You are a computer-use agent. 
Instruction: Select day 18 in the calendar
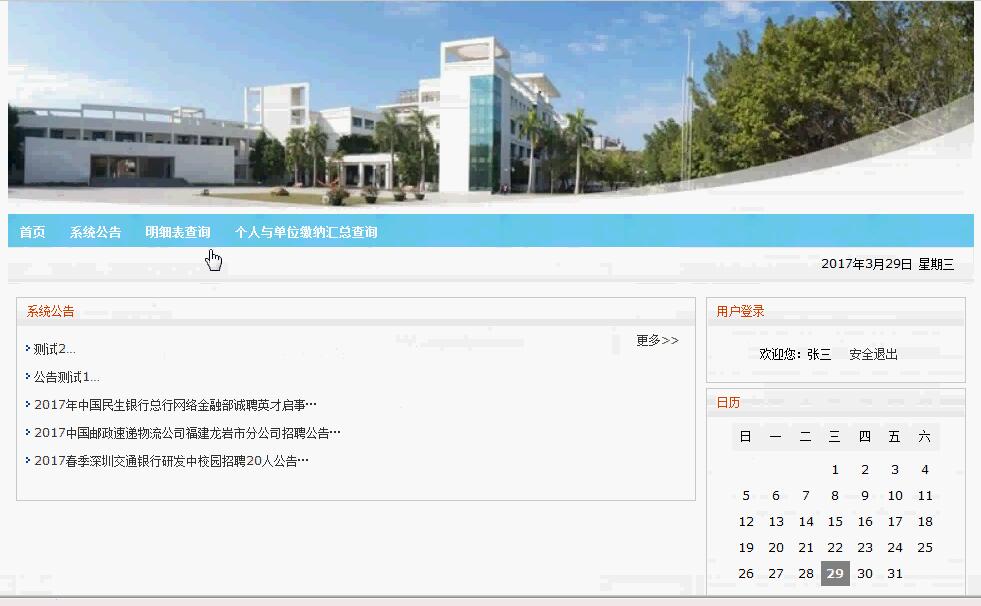[x=925, y=522]
